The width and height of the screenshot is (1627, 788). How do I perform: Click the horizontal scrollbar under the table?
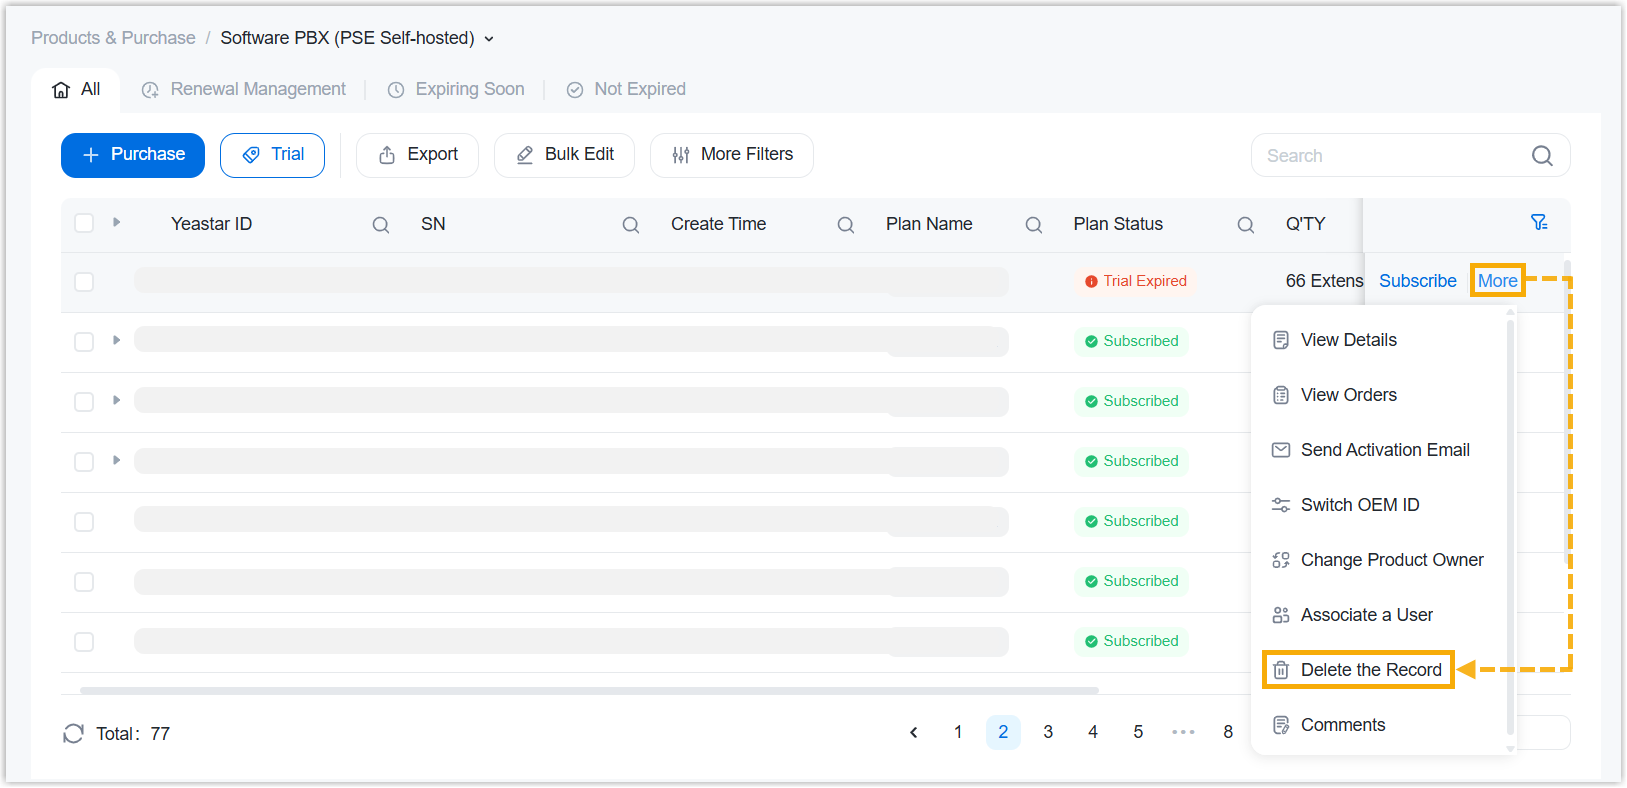588,690
